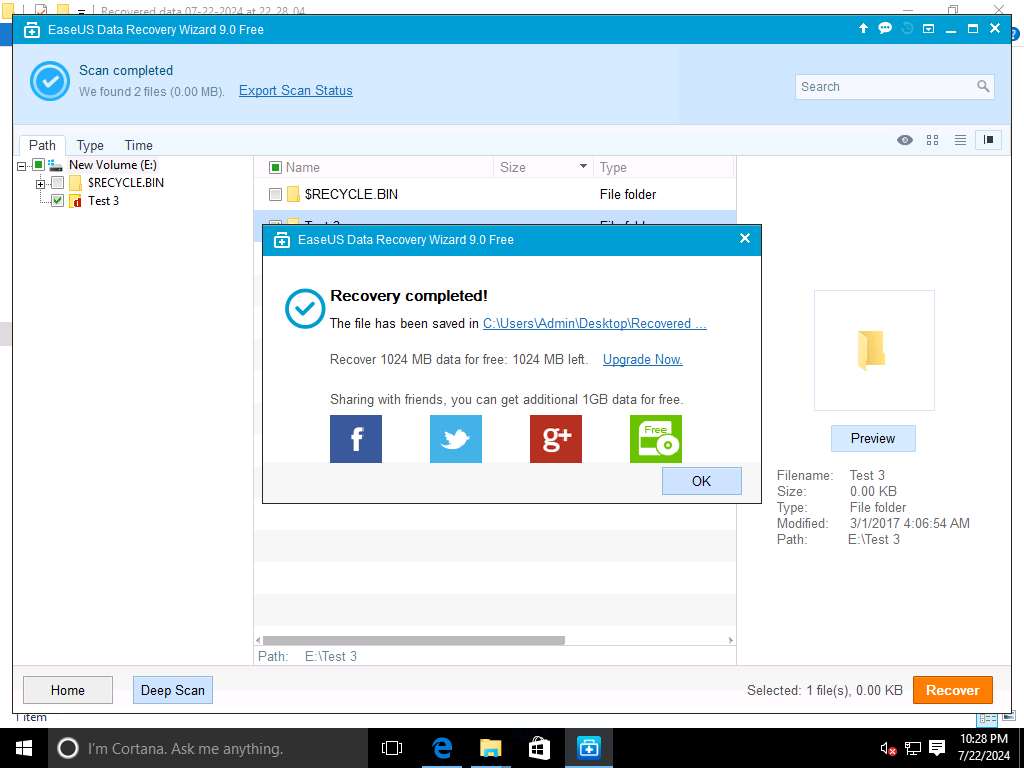
Task: Click the Preview button
Action: (873, 438)
